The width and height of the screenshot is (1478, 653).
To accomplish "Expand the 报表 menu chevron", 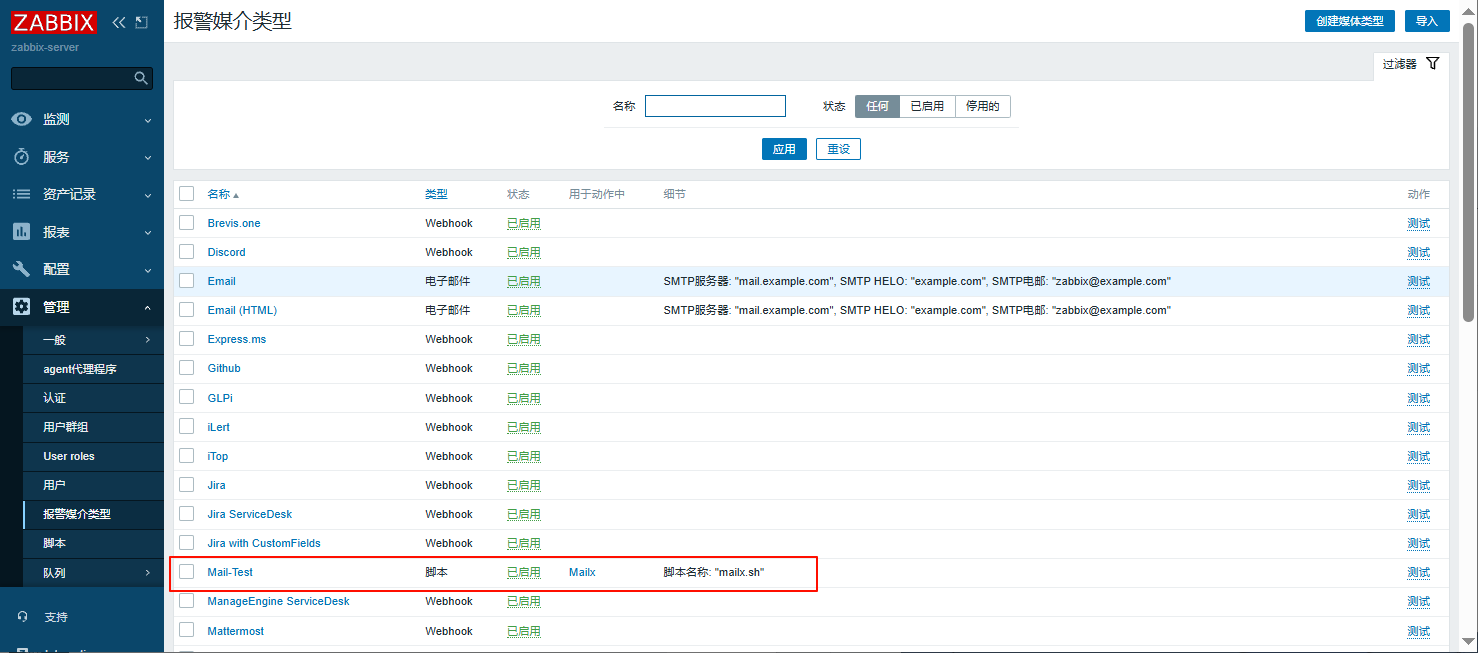I will coord(148,233).
